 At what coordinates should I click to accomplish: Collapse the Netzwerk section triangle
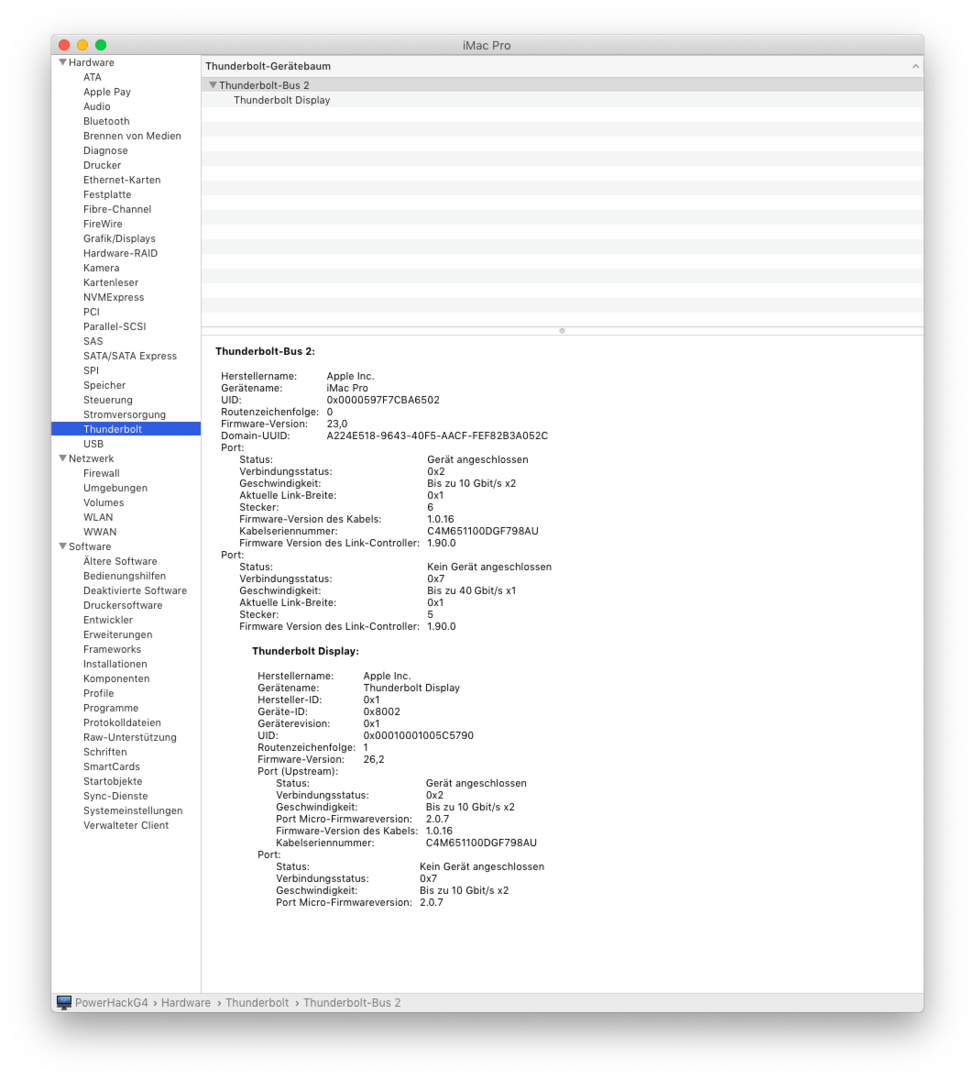(63, 458)
